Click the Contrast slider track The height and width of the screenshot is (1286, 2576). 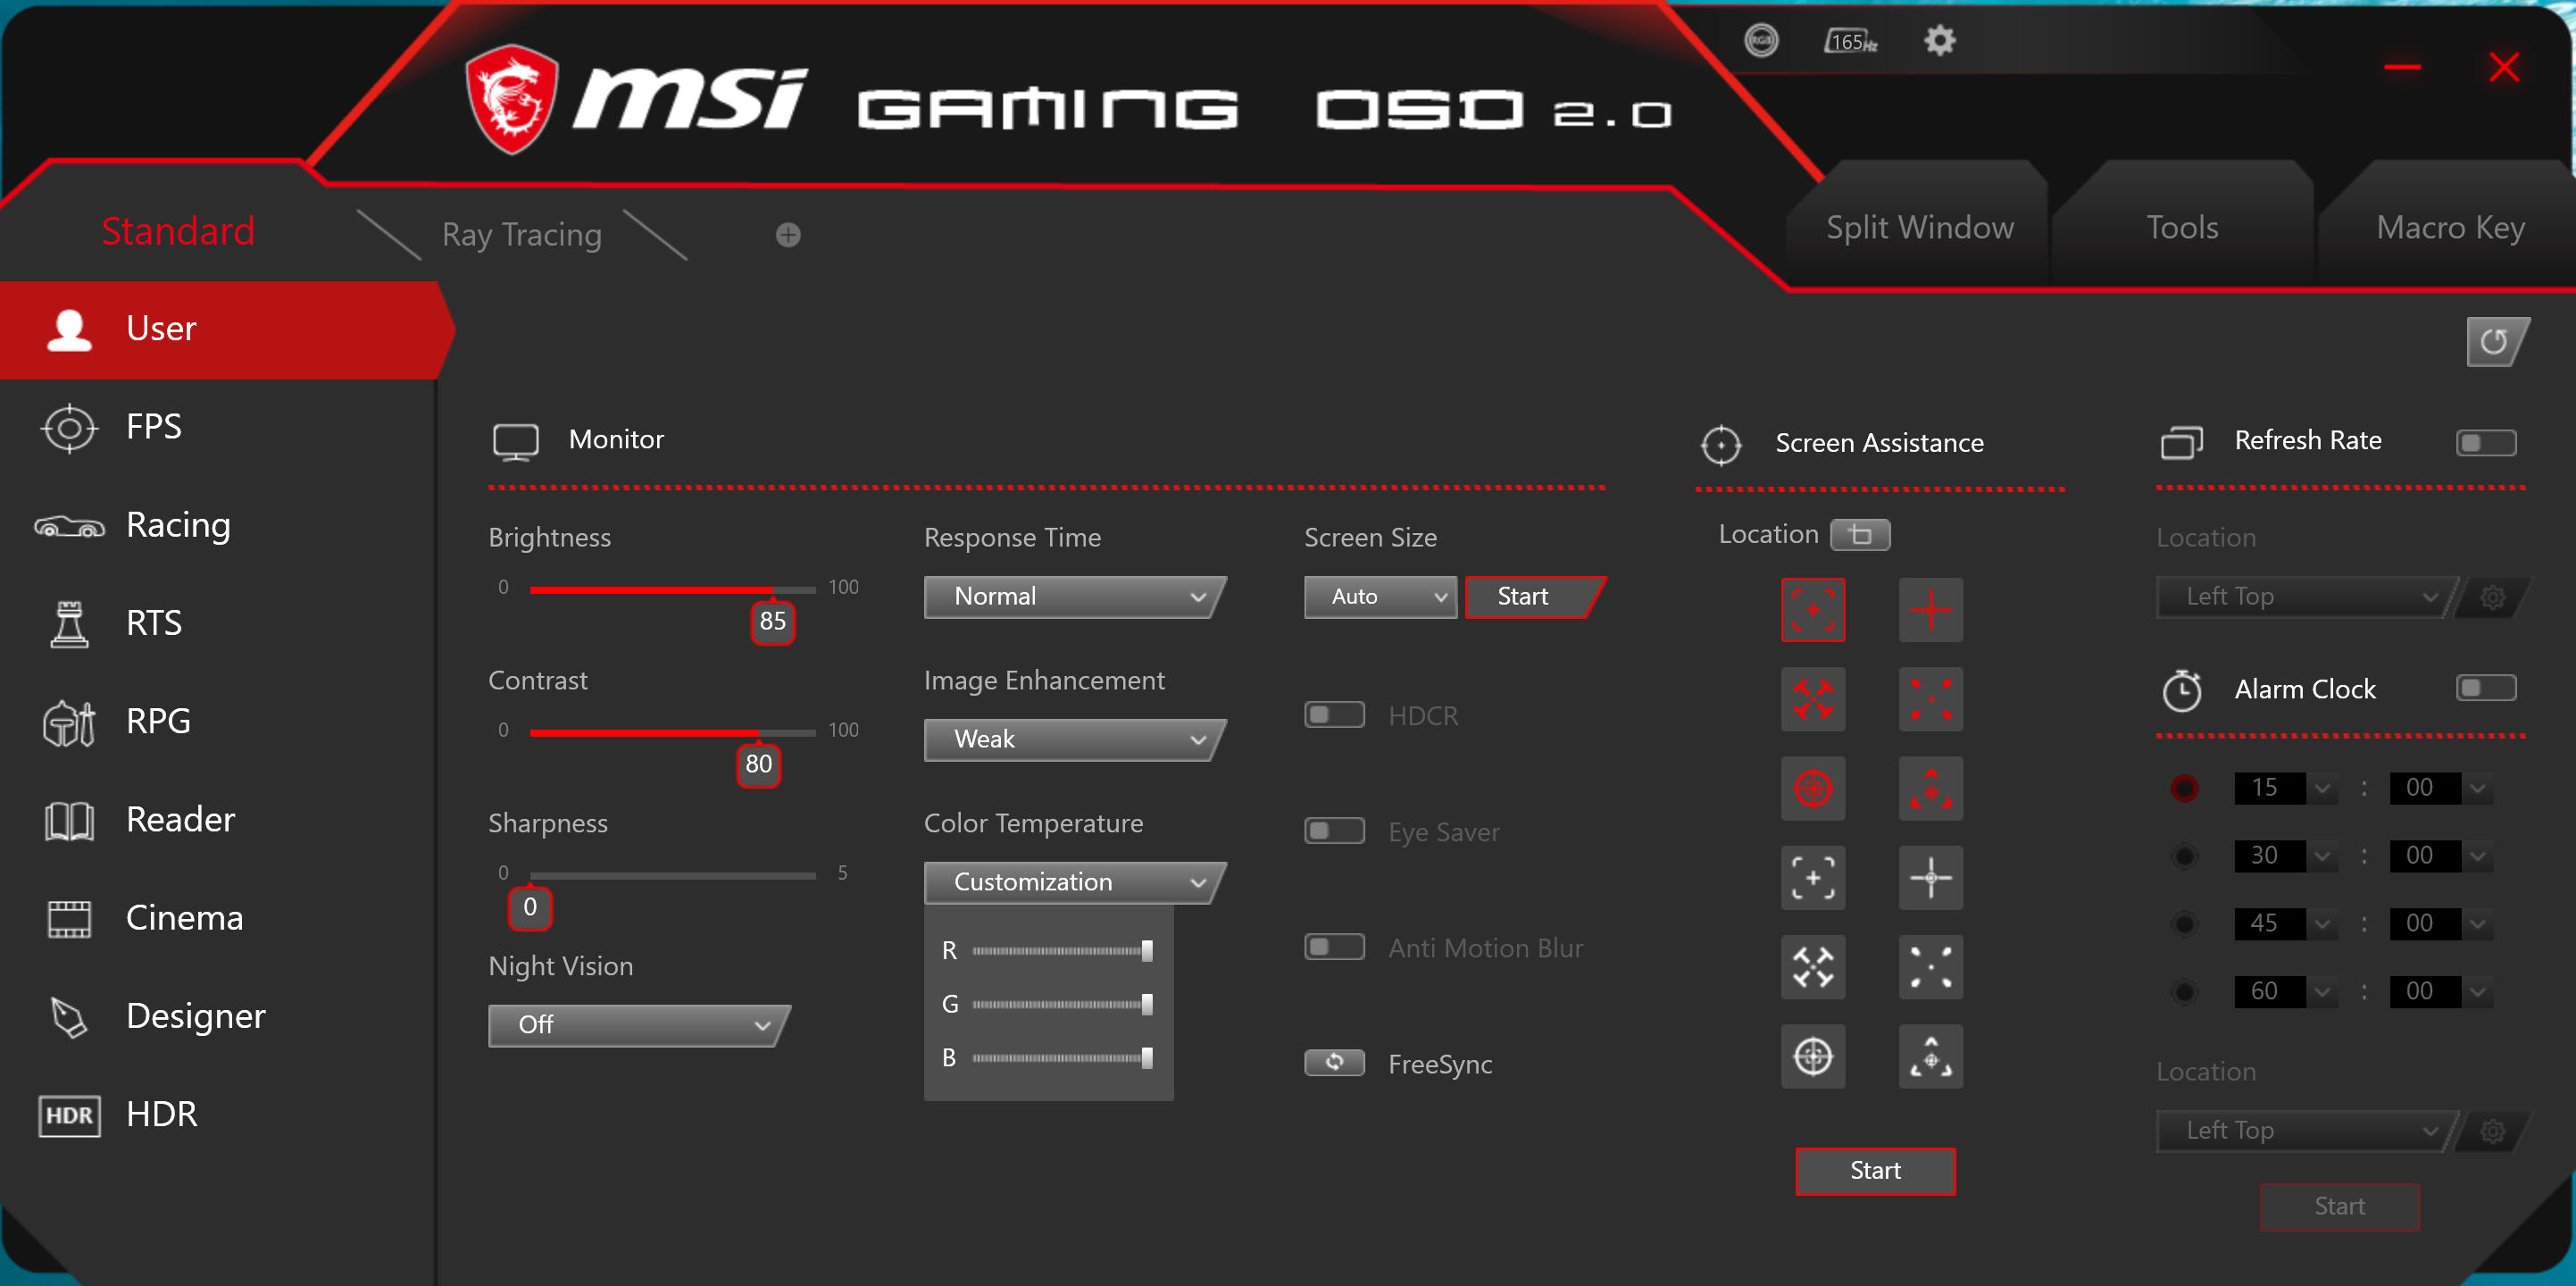coord(672,733)
